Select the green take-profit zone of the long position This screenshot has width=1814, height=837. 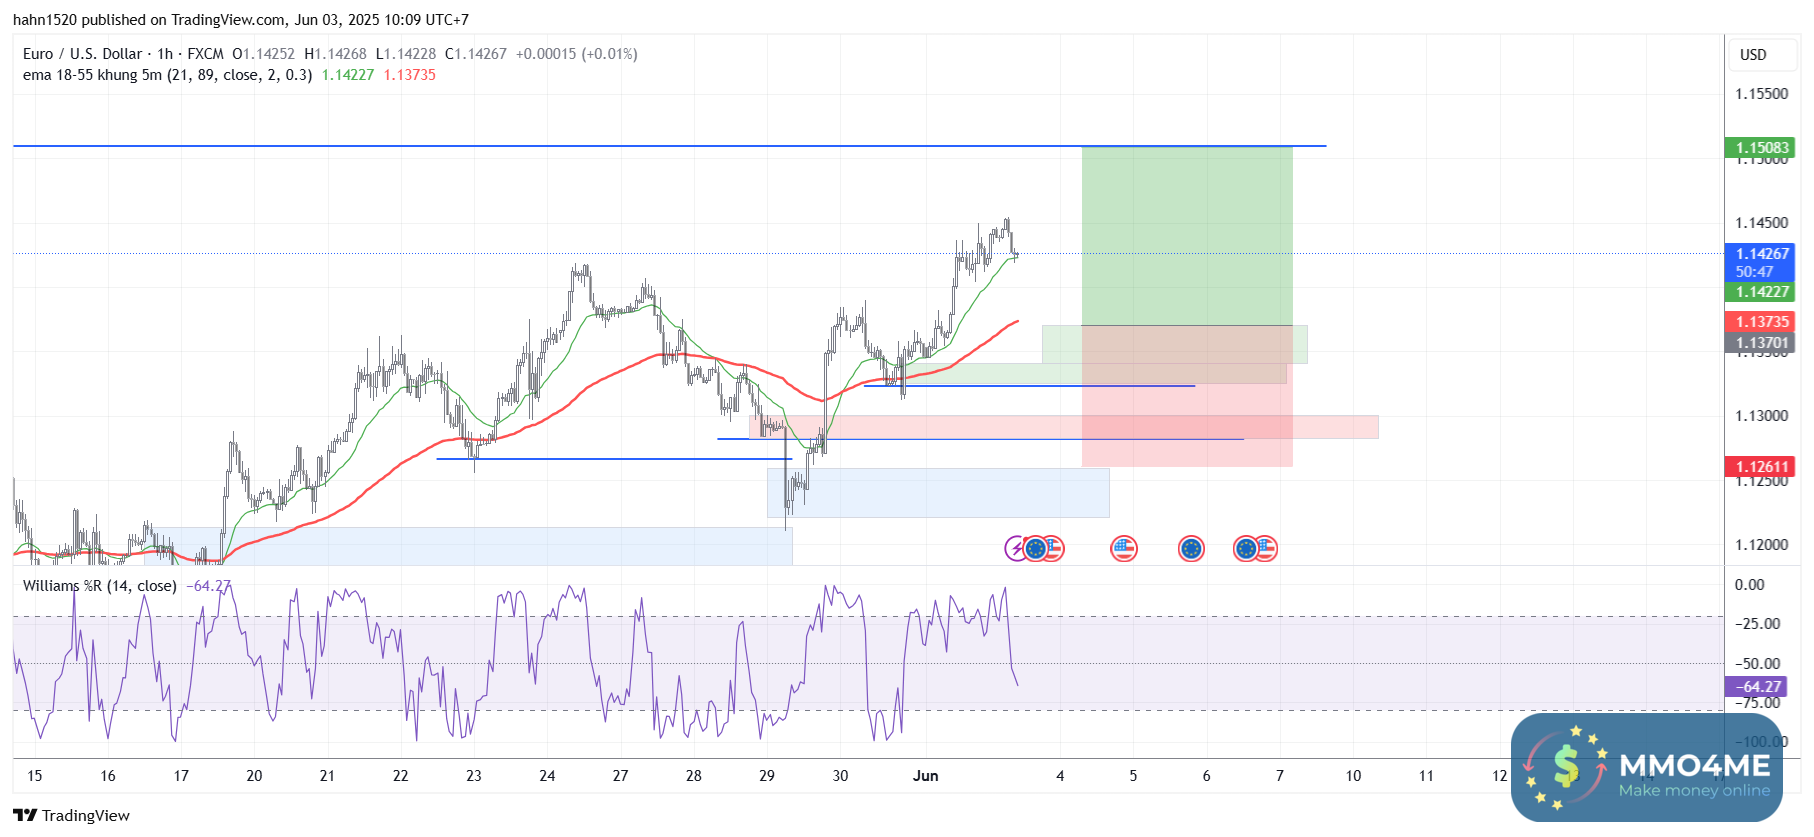pyautogui.click(x=1187, y=236)
